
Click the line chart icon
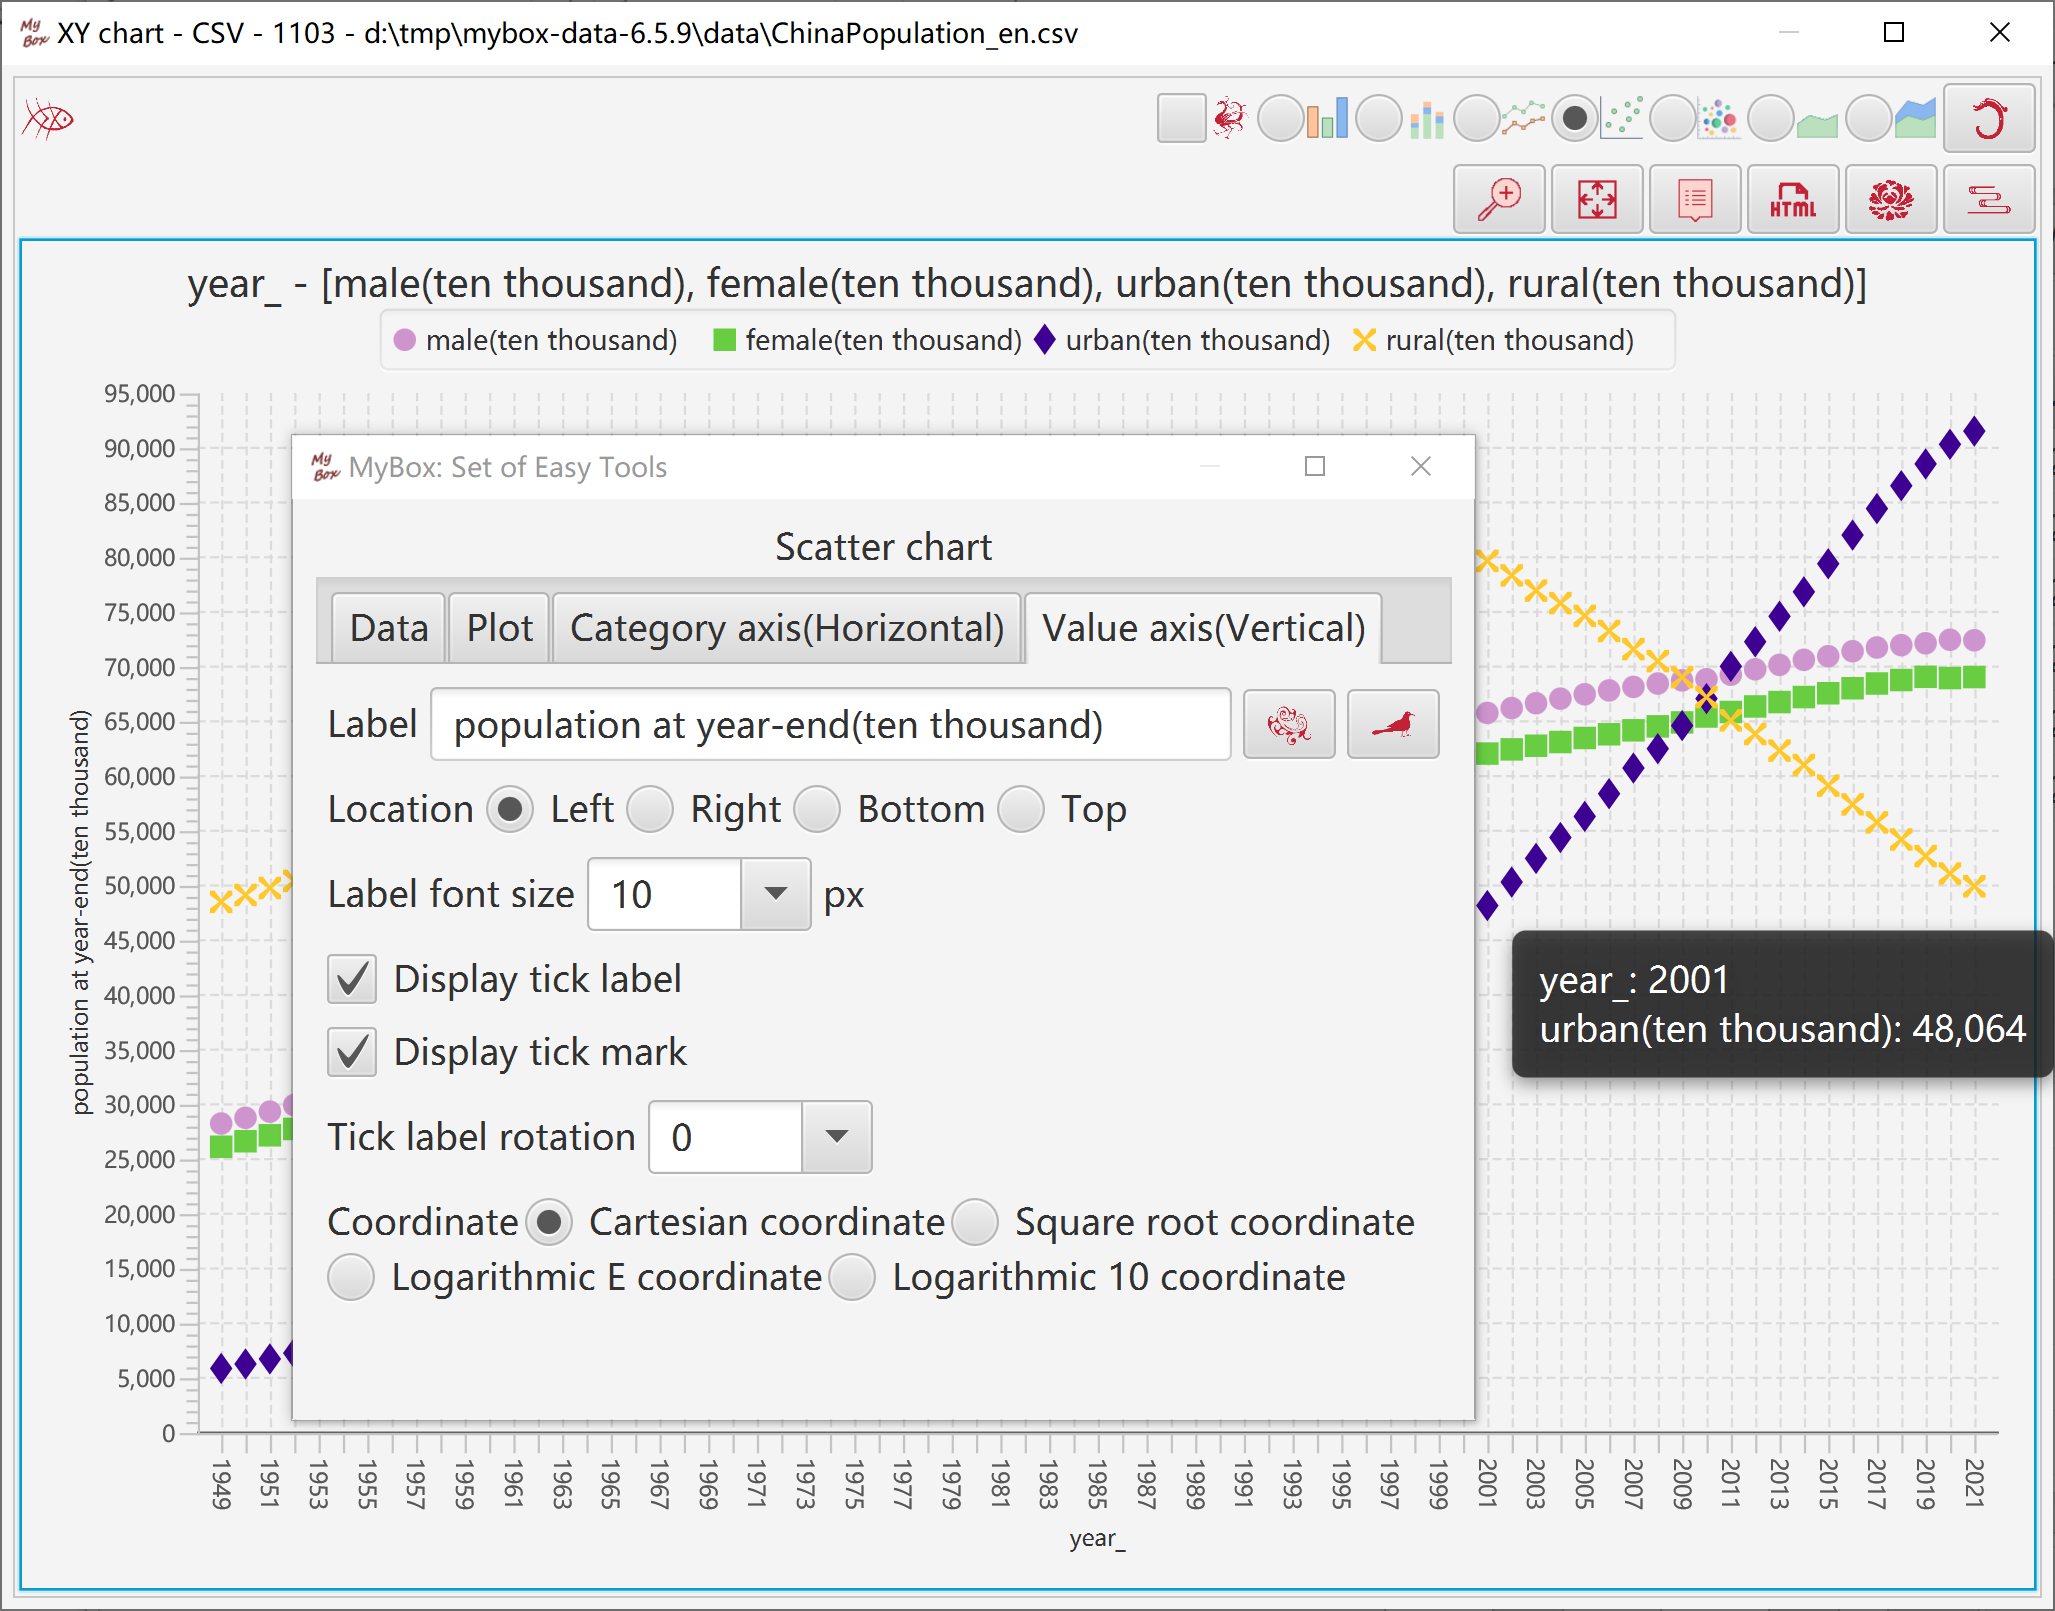pos(1523,118)
